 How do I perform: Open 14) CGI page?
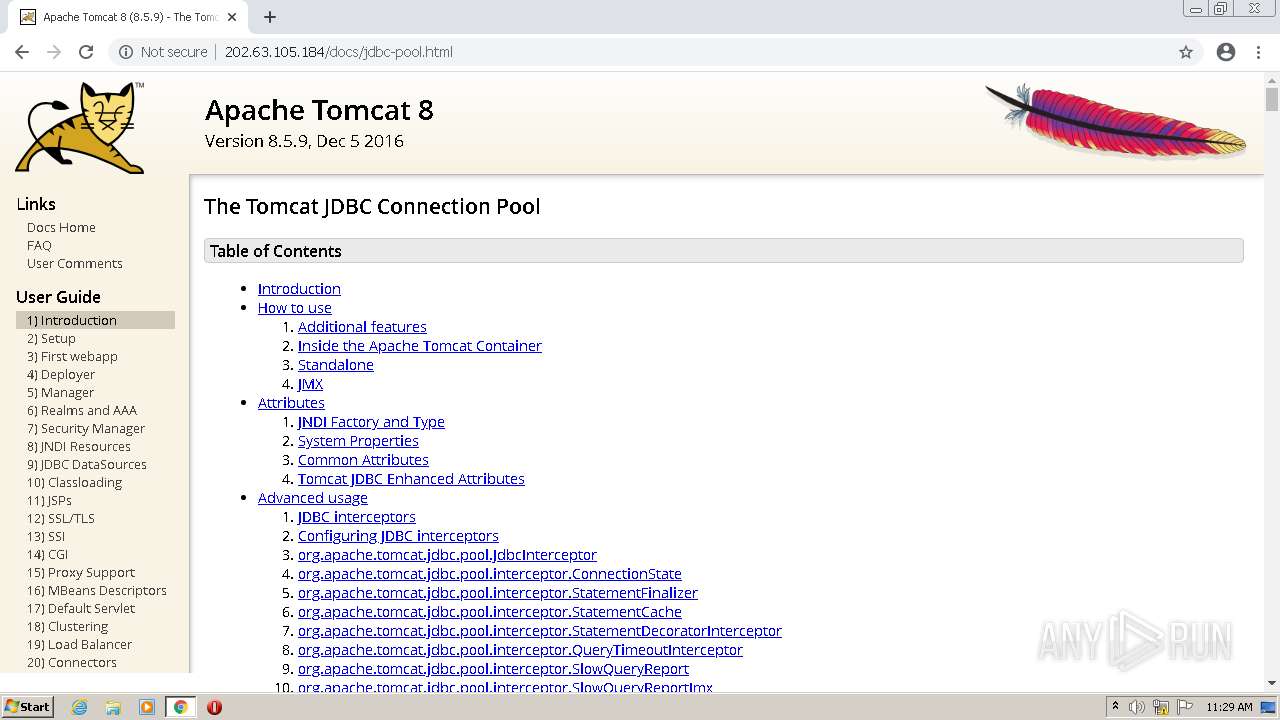coord(47,554)
